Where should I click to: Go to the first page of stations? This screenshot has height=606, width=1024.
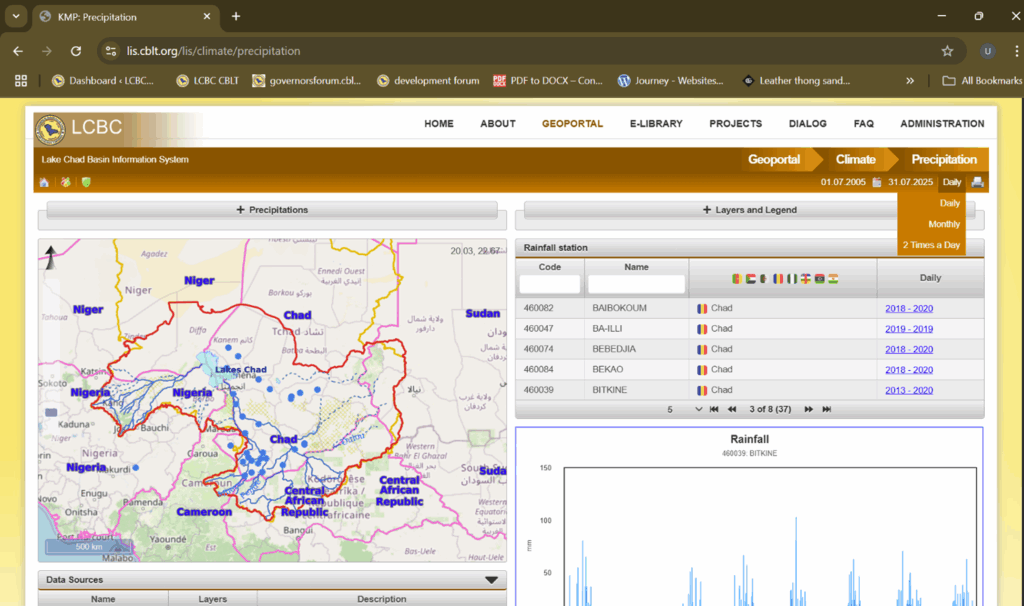pyautogui.click(x=714, y=409)
